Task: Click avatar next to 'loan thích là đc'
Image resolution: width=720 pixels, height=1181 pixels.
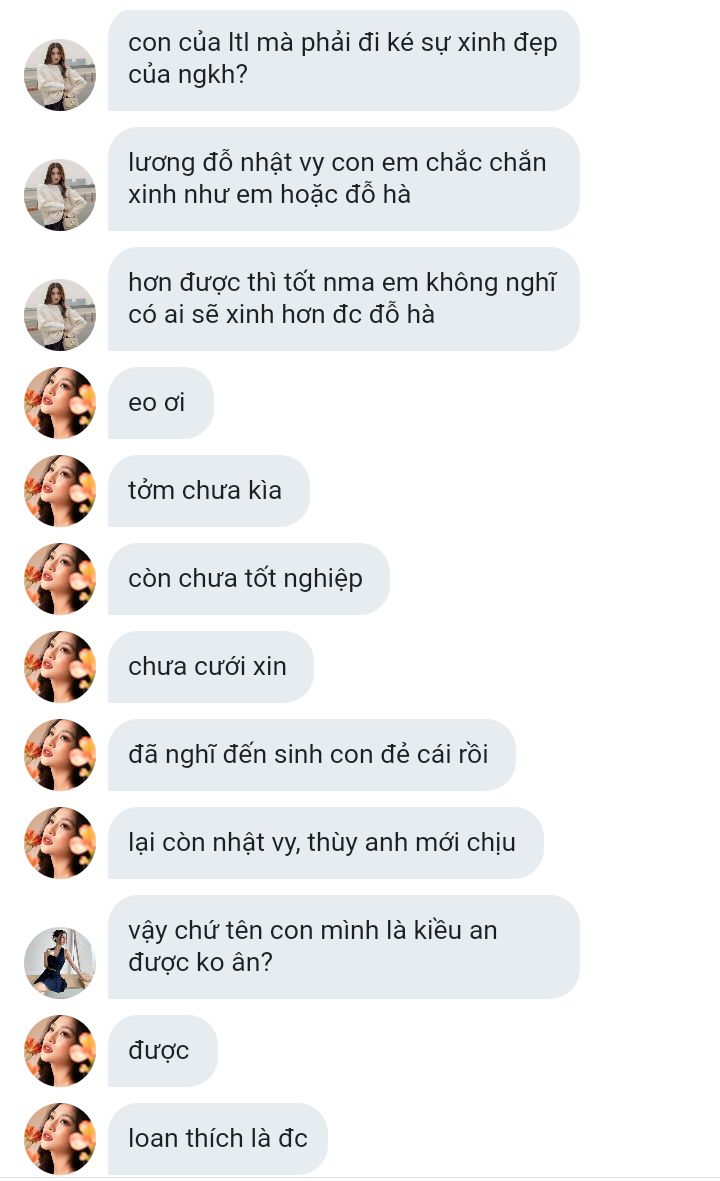Action: tap(60, 1139)
